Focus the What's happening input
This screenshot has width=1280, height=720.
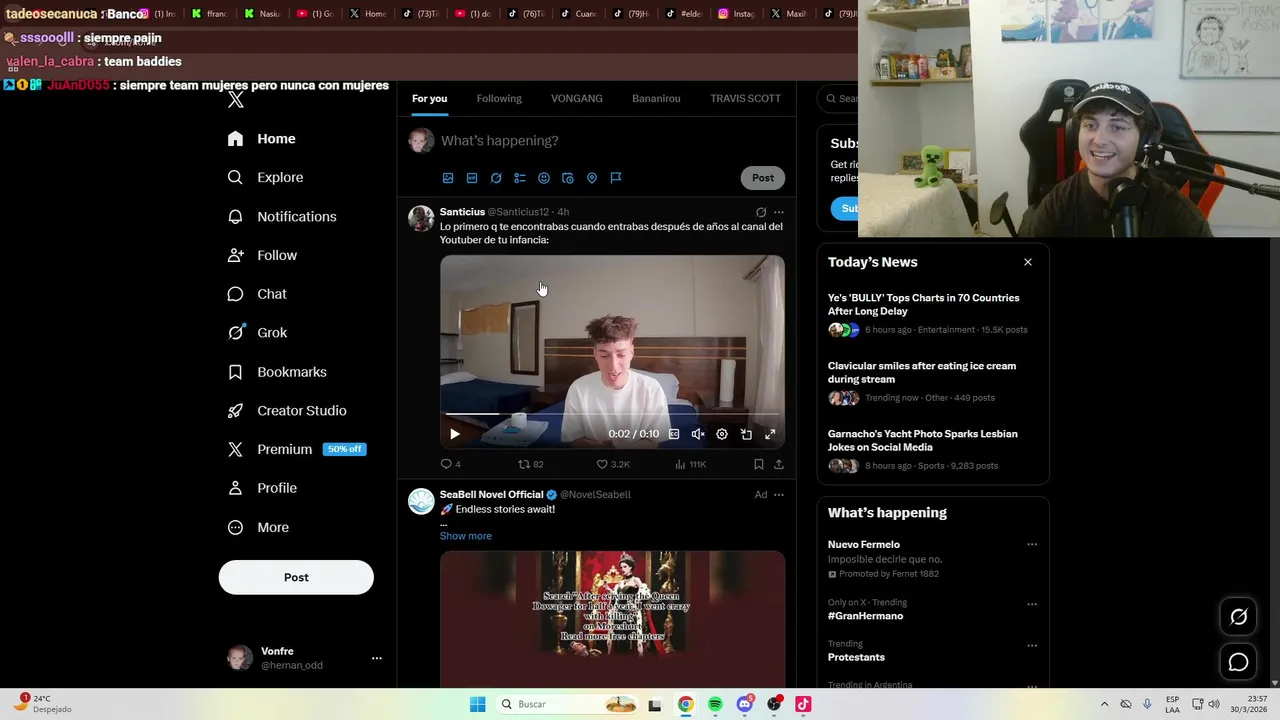[612, 141]
